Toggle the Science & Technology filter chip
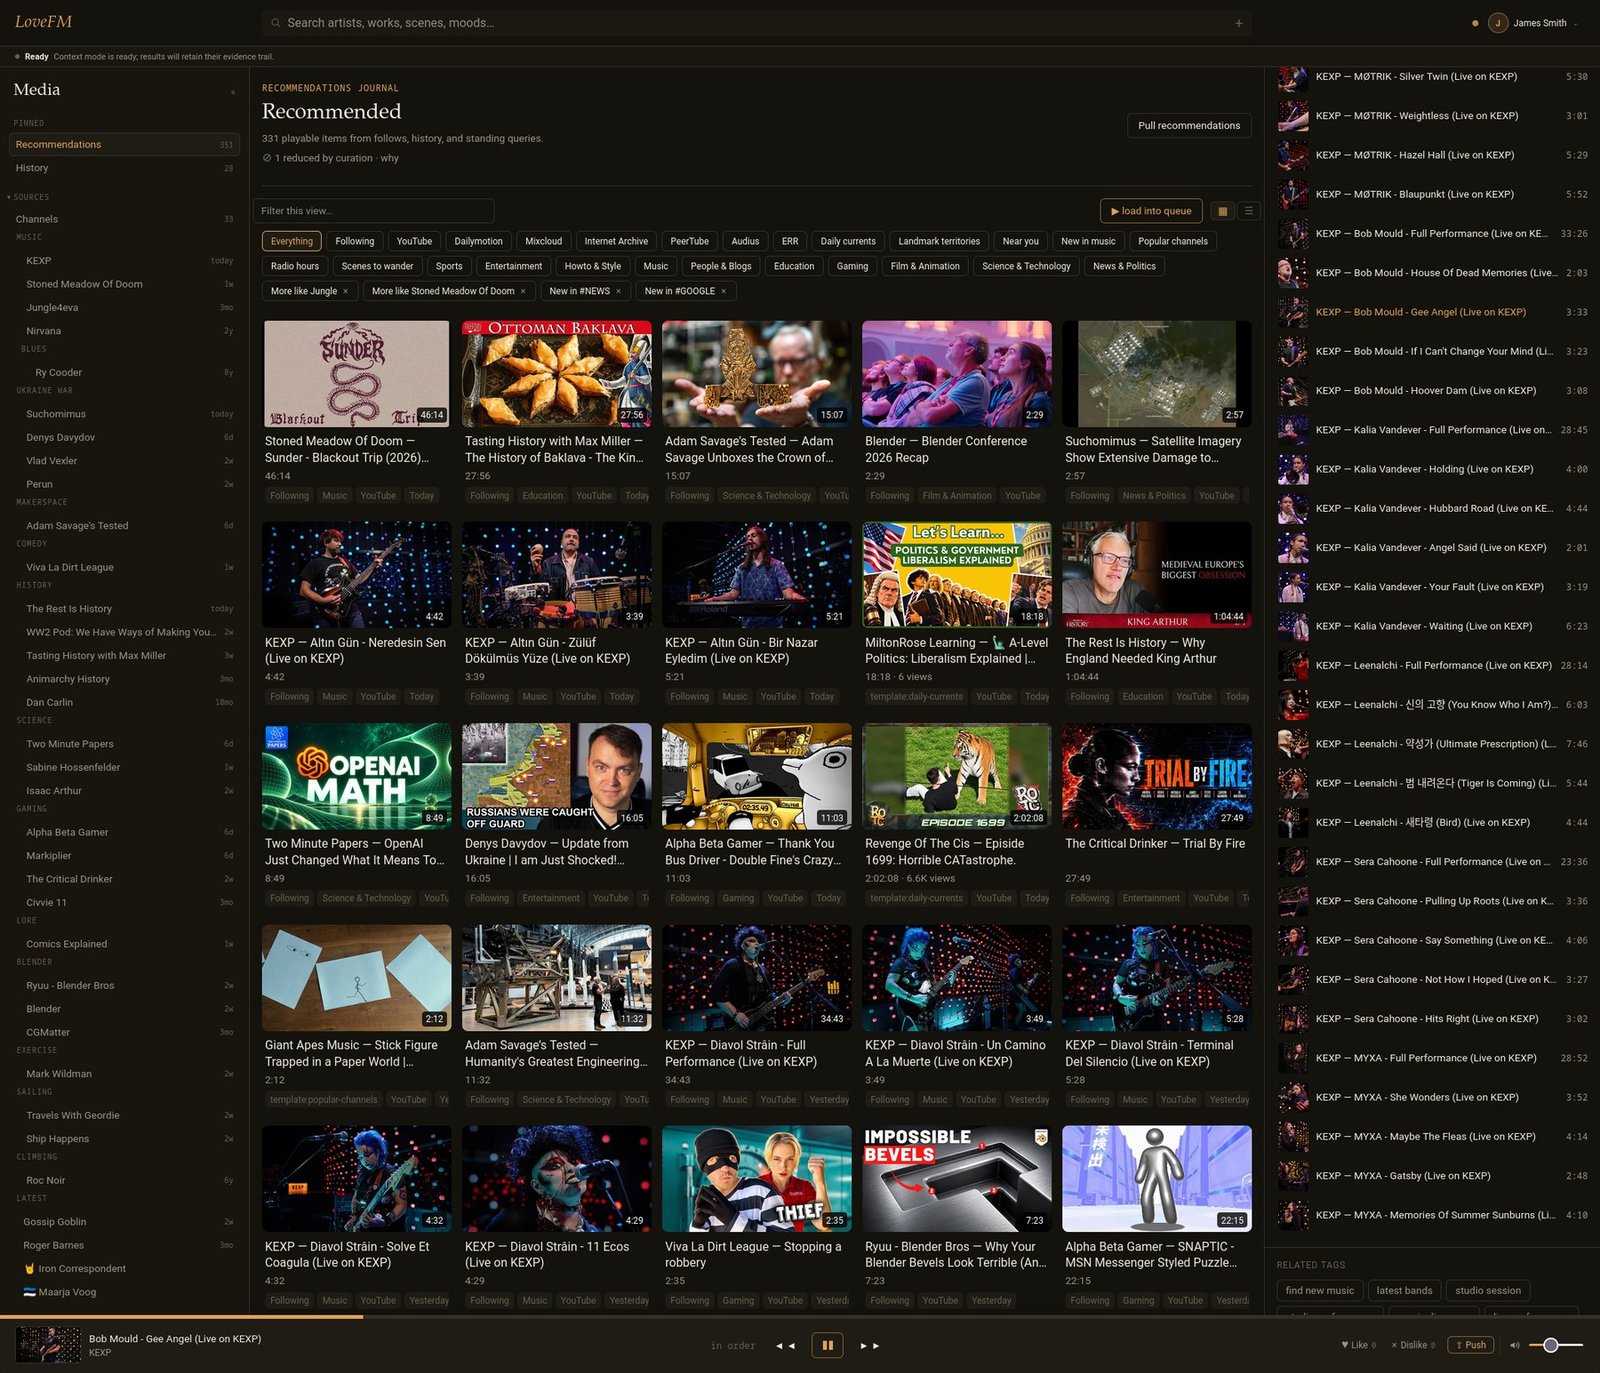The width and height of the screenshot is (1600, 1373). [x=1025, y=266]
